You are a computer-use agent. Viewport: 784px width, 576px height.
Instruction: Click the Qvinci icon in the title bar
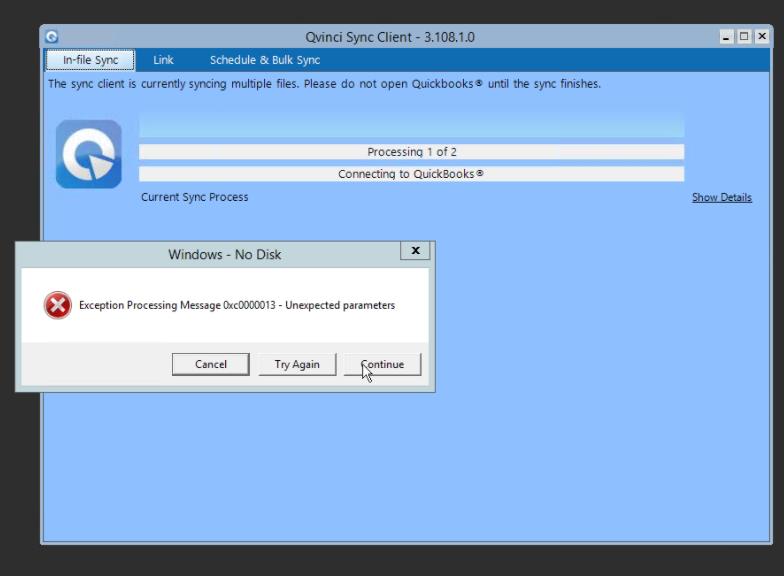(x=52, y=37)
